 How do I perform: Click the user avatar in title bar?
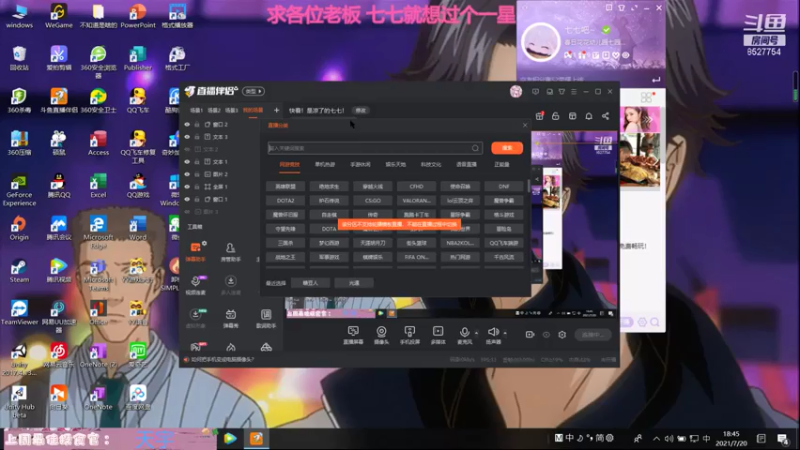516,91
